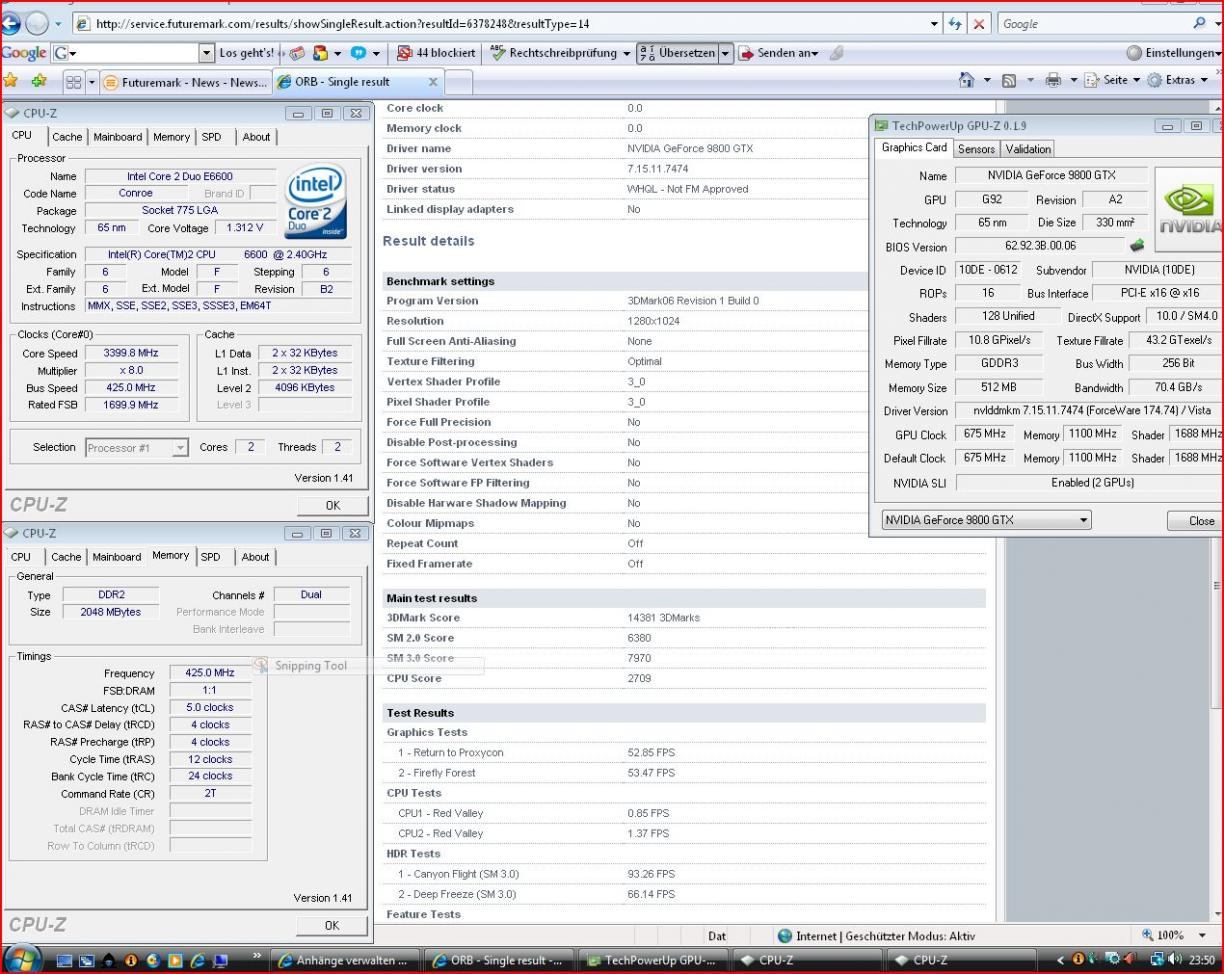This screenshot has height=974, width=1224.
Task: Expand the Übersetzen dropdown arrow
Action: click(726, 53)
